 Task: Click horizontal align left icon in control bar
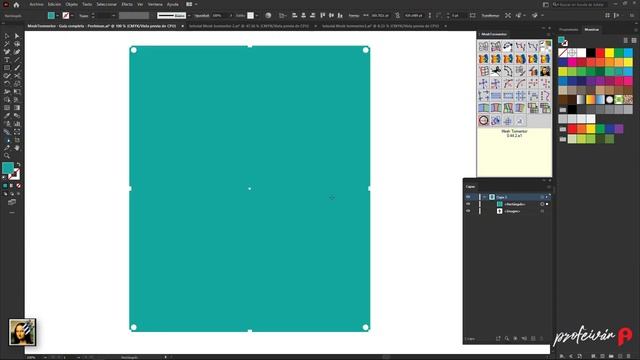tap(294, 16)
